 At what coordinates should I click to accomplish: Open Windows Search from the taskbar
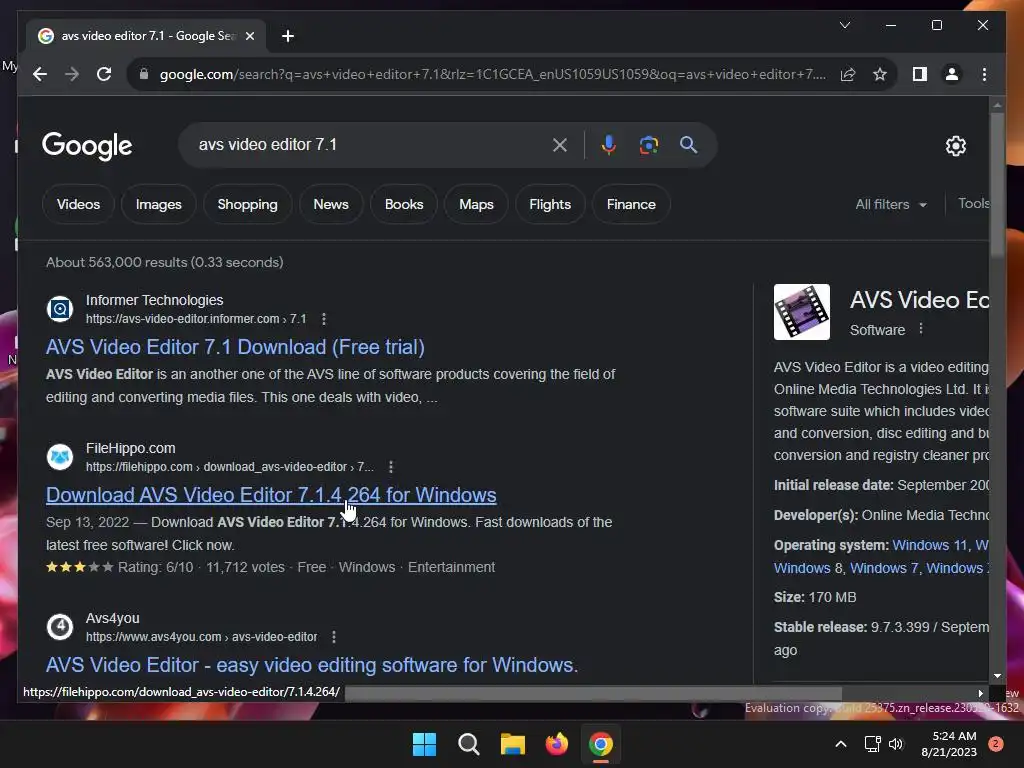click(x=469, y=744)
